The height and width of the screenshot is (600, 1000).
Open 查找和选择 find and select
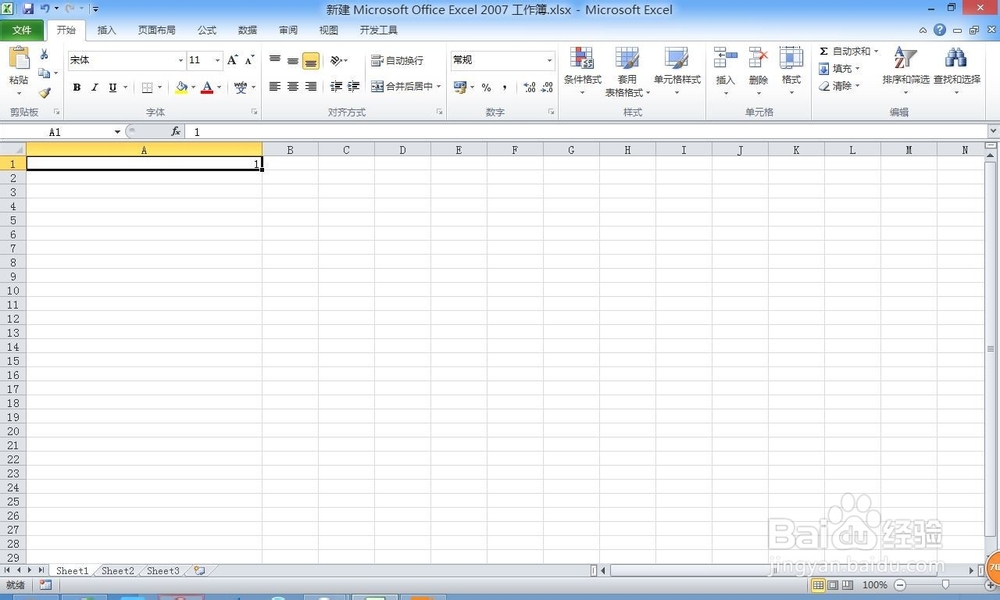coord(957,71)
